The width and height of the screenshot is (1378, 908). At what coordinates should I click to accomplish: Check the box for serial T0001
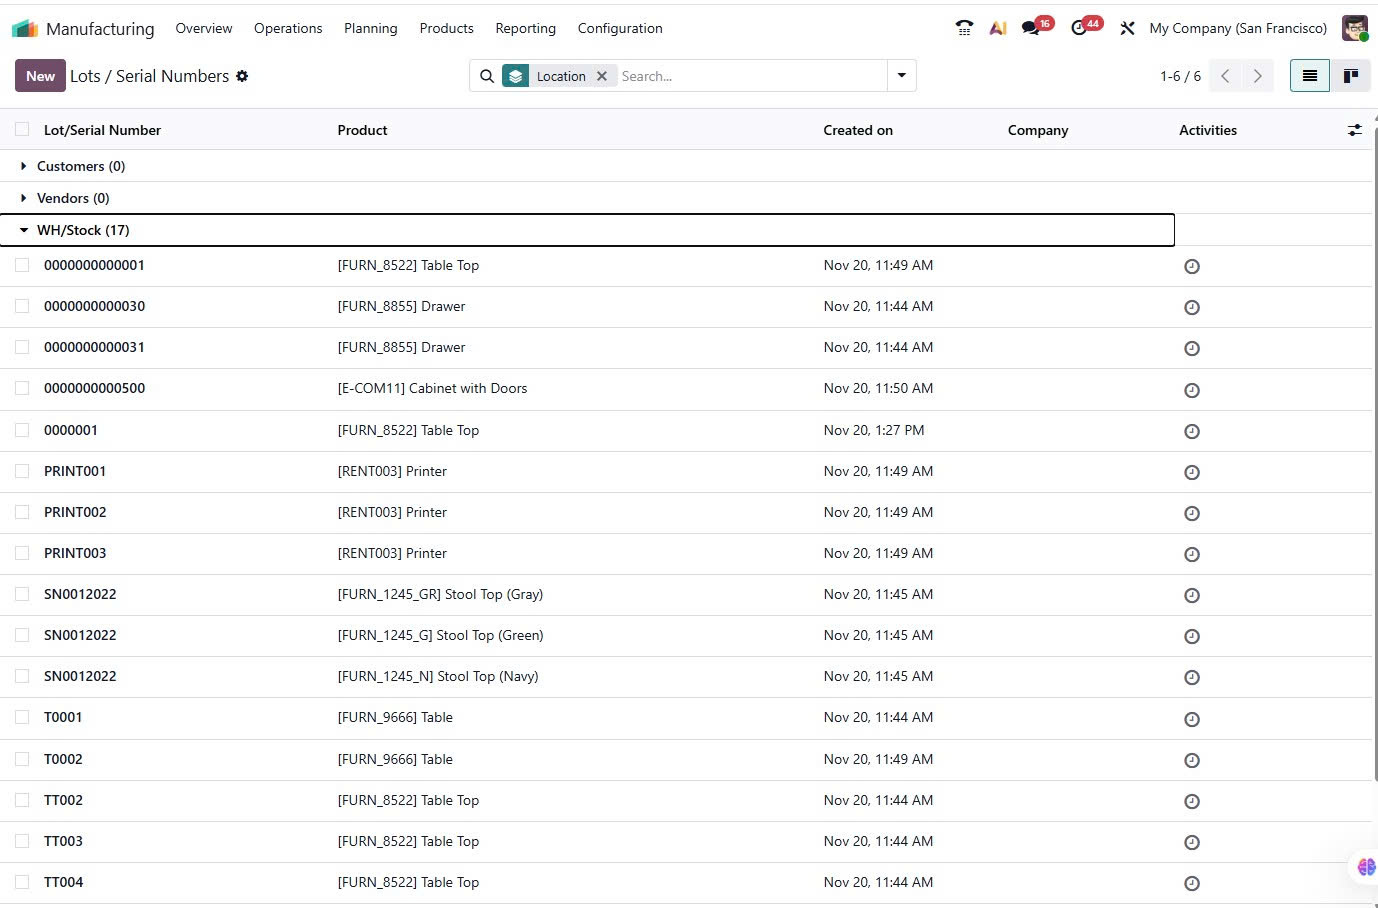[x=22, y=717]
